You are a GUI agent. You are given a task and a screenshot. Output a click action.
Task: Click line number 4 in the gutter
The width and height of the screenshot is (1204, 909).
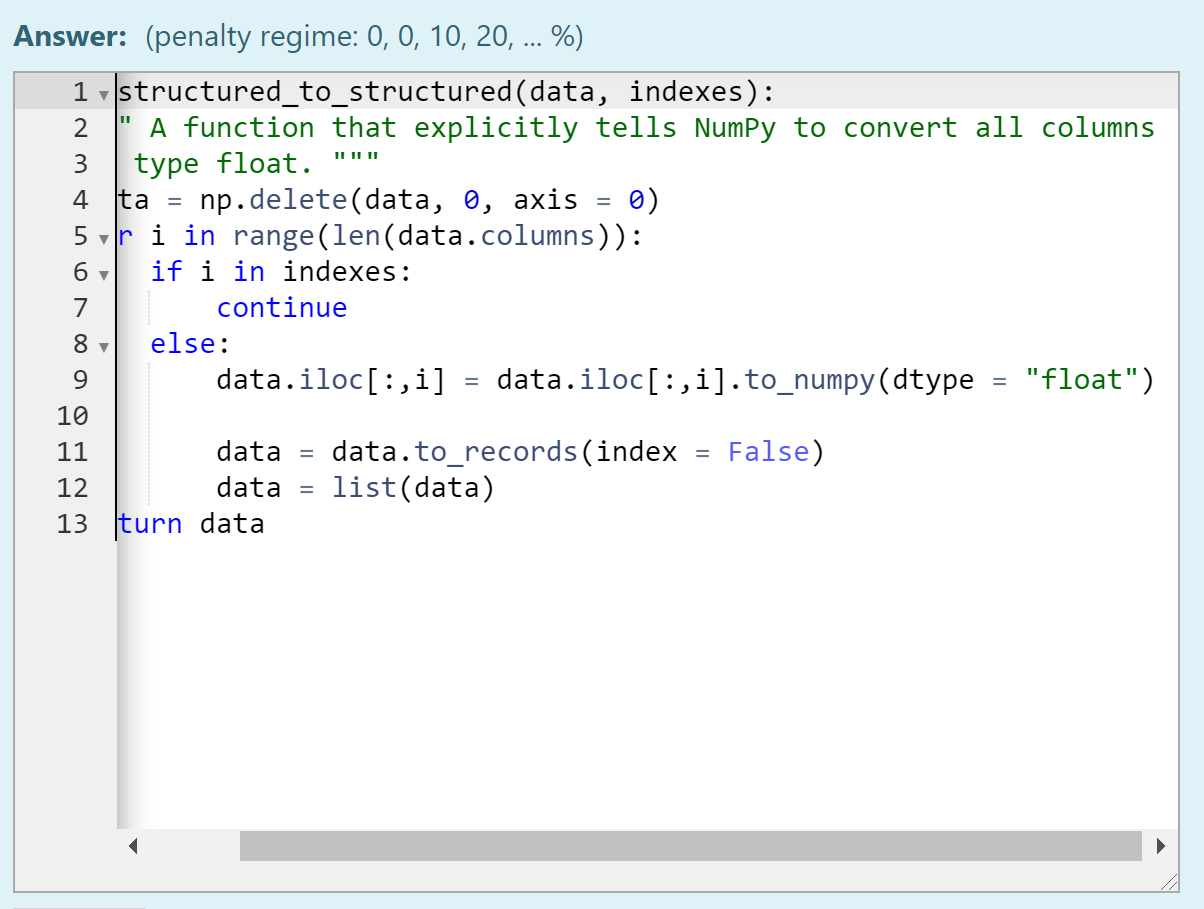pos(79,200)
